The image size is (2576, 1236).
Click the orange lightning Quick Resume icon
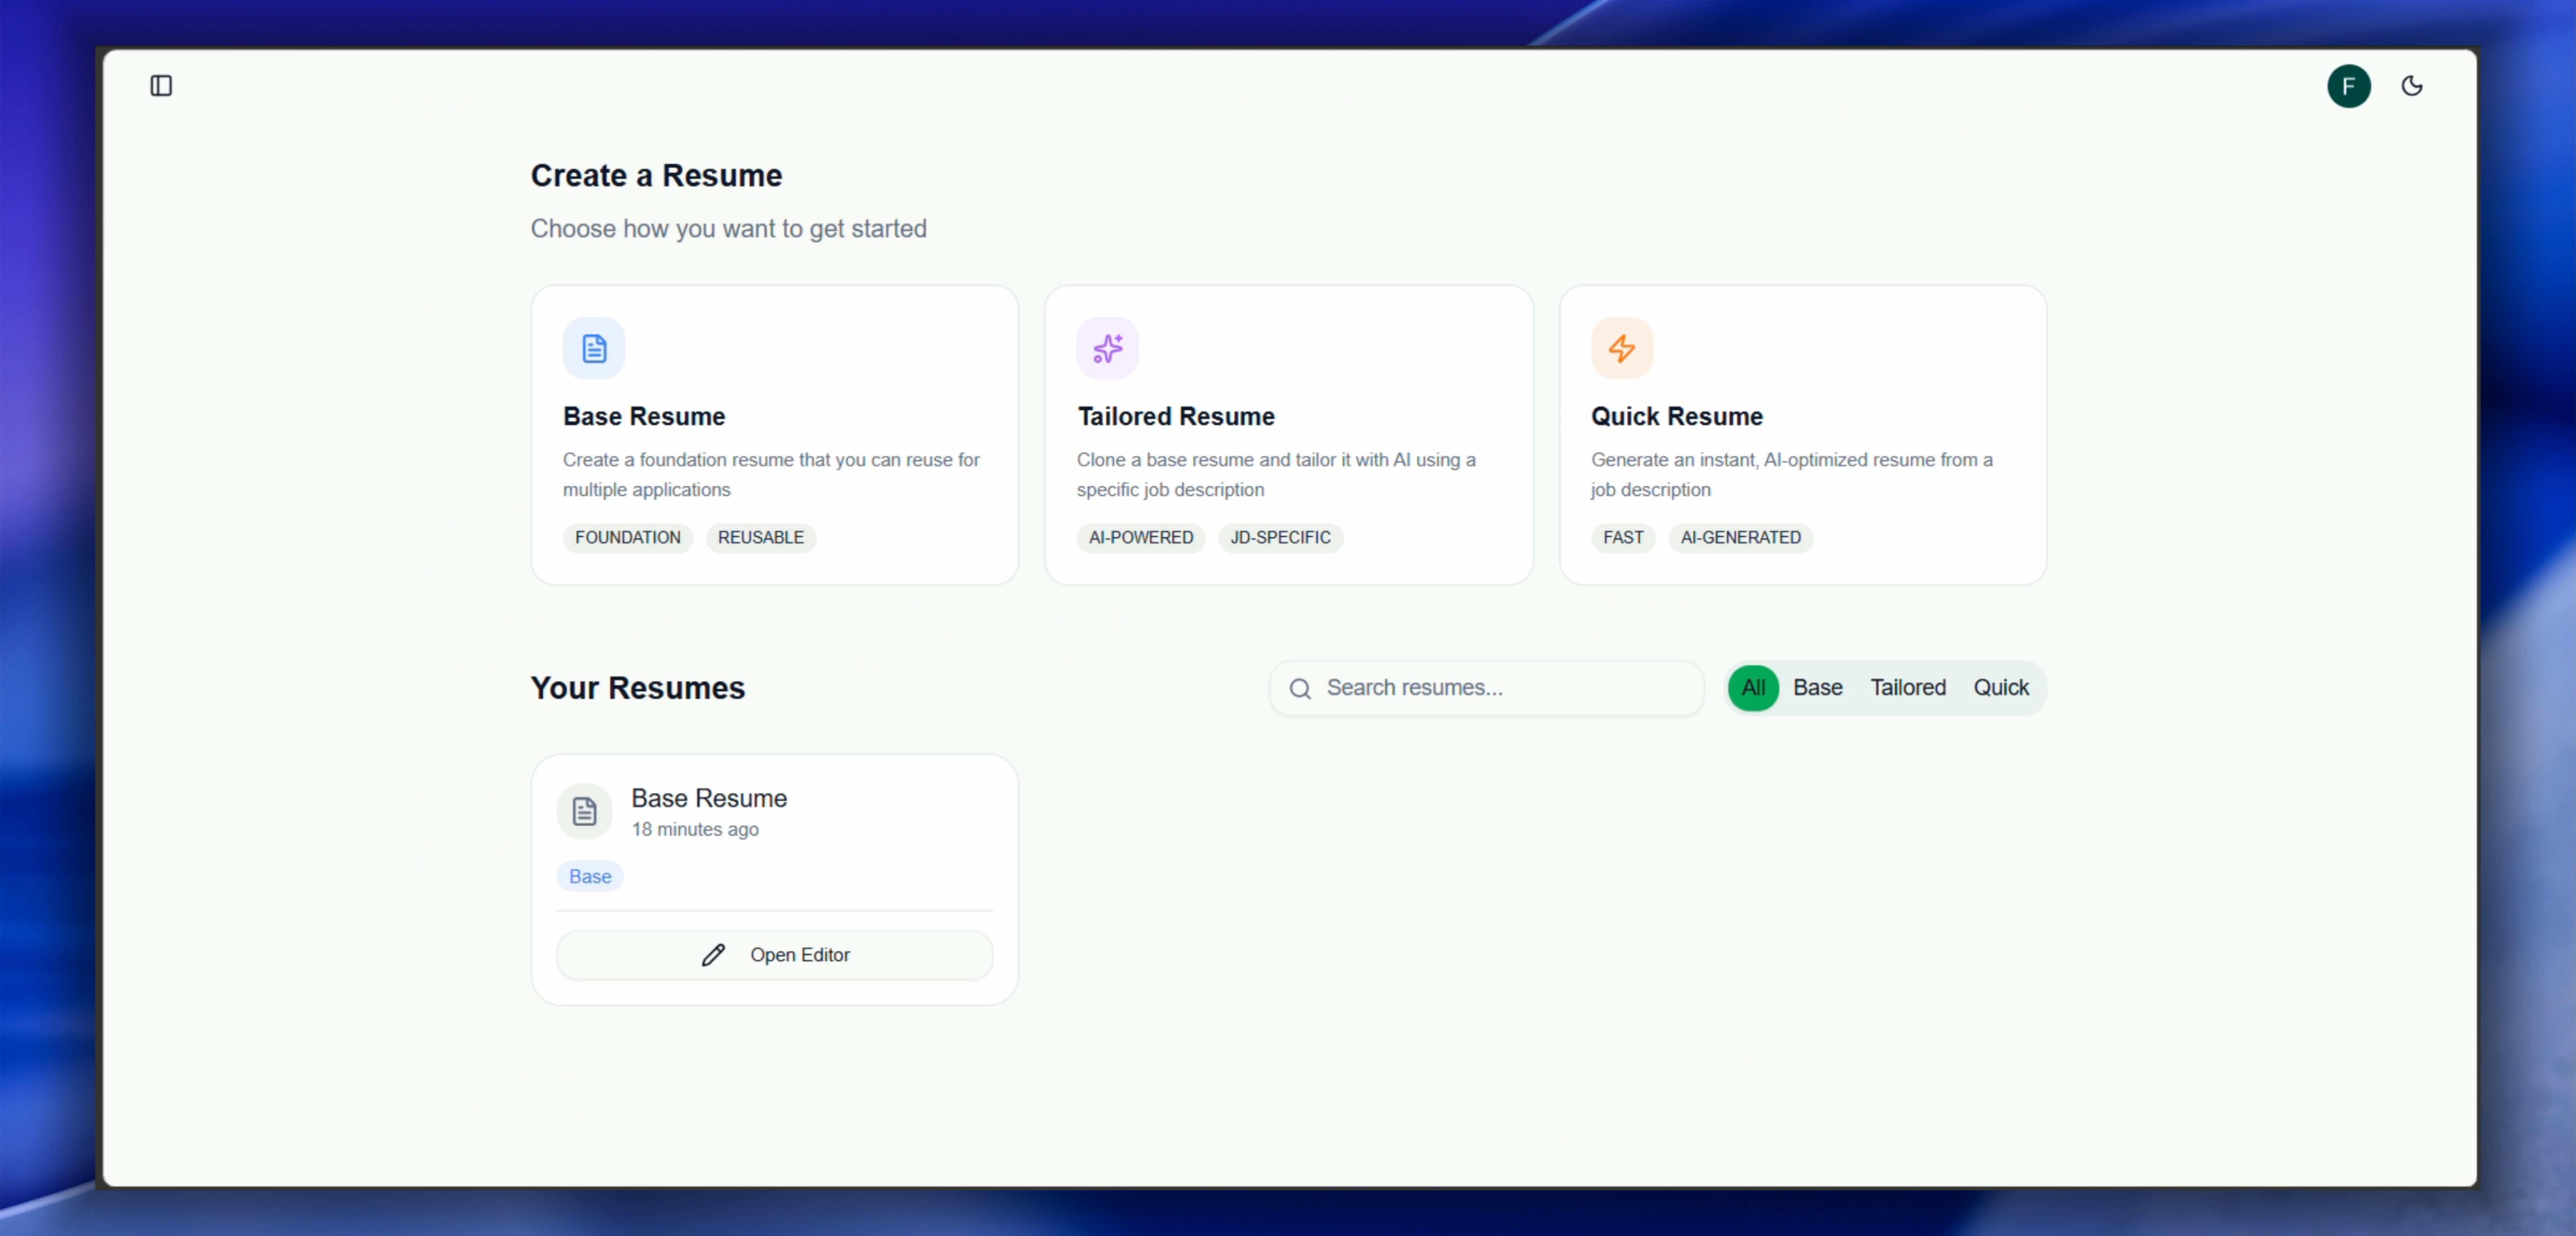(1621, 348)
